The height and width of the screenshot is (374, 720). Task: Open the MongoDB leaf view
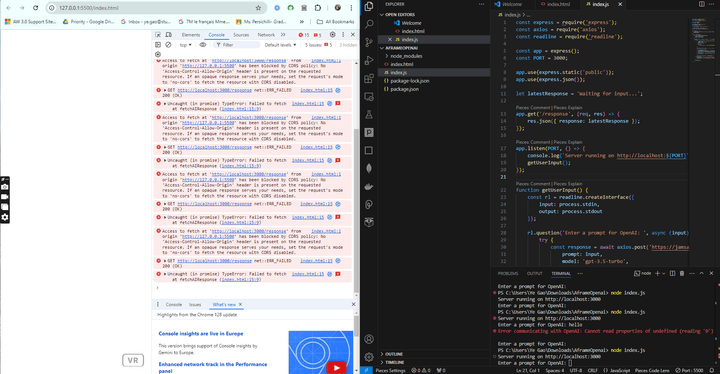[369, 169]
